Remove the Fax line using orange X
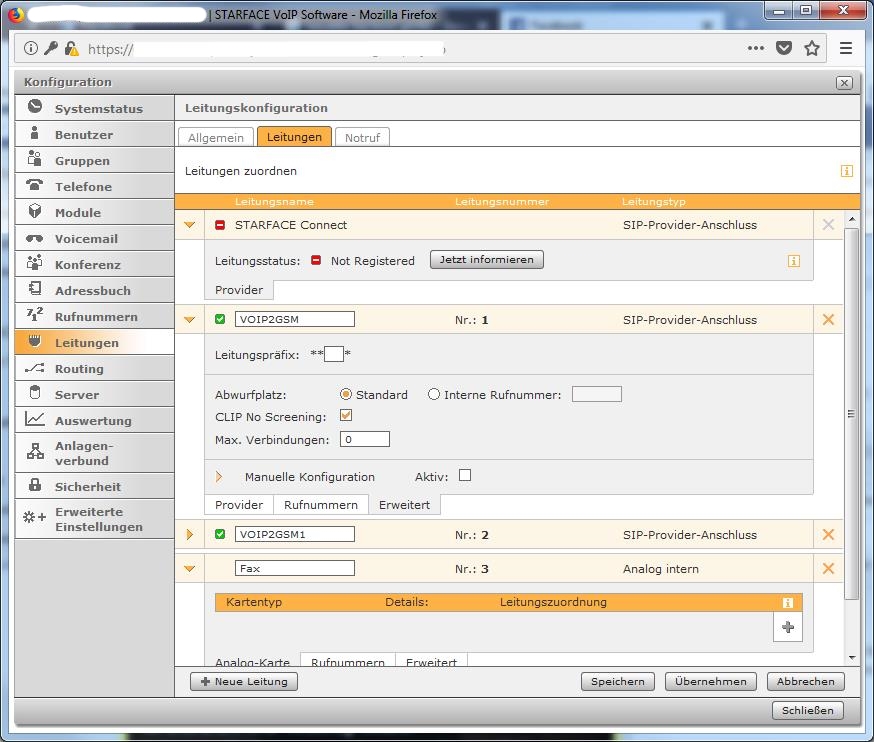 828,568
